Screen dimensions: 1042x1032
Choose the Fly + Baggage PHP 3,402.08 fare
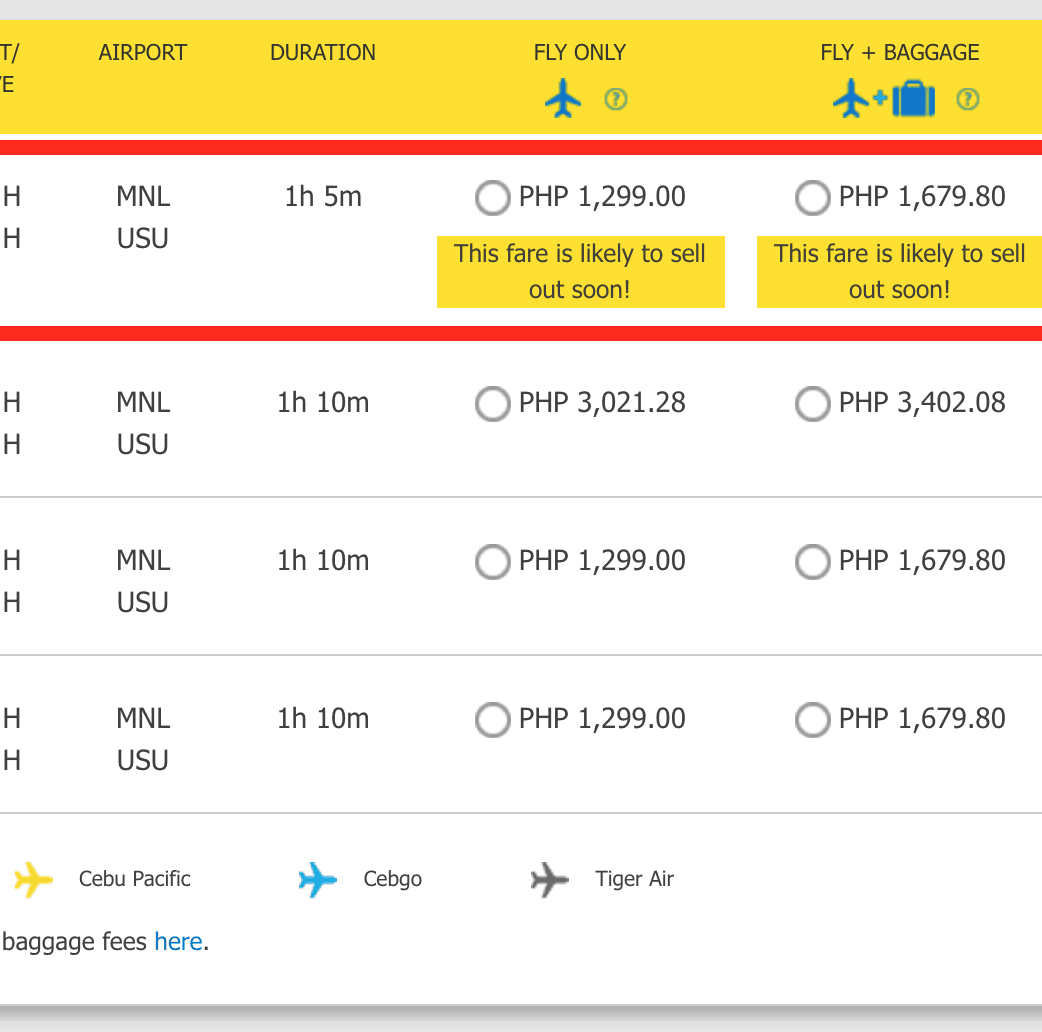tap(812, 404)
